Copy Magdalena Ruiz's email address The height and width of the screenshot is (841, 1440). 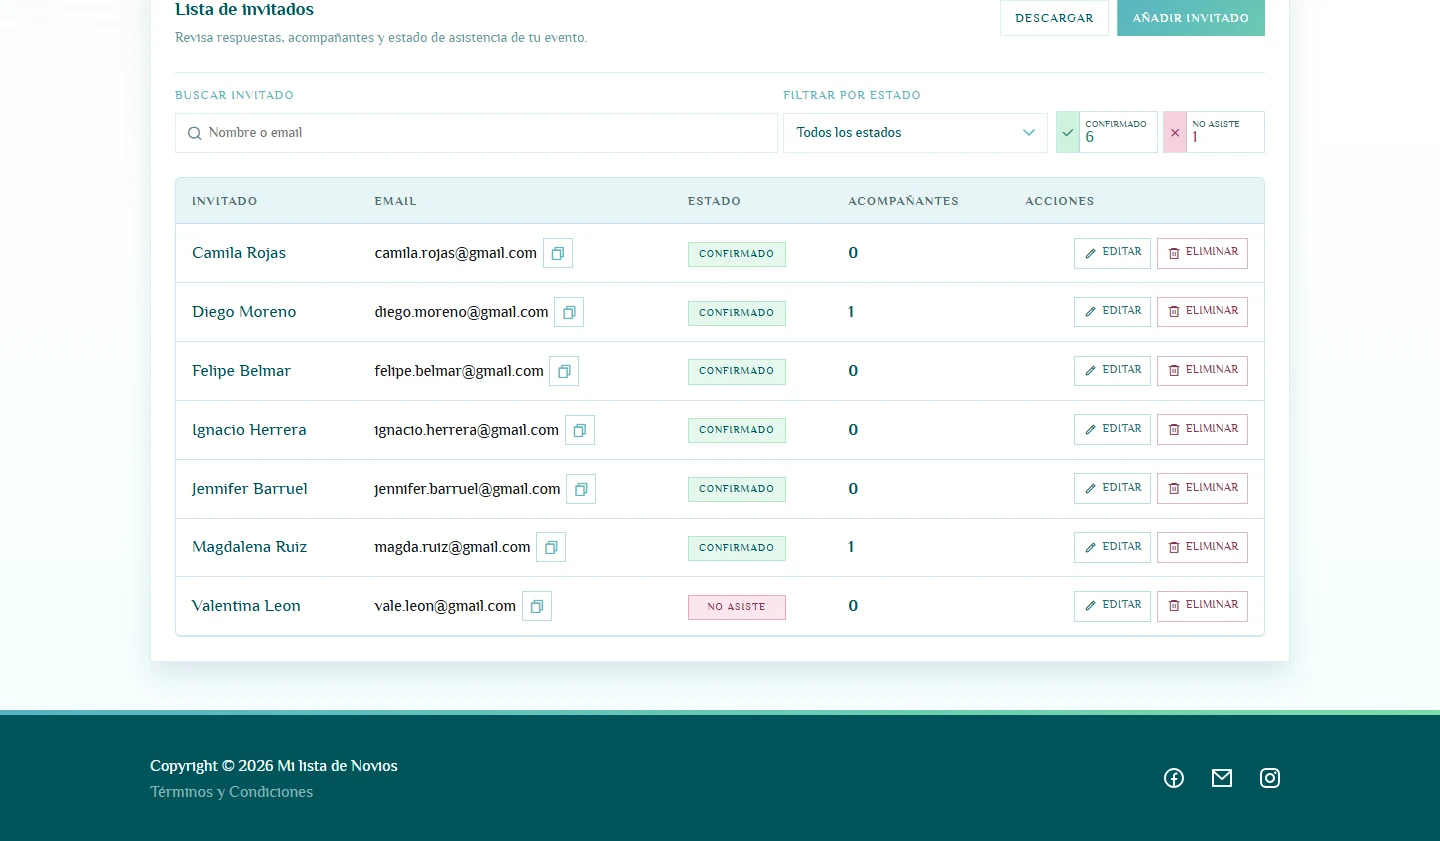tap(551, 547)
